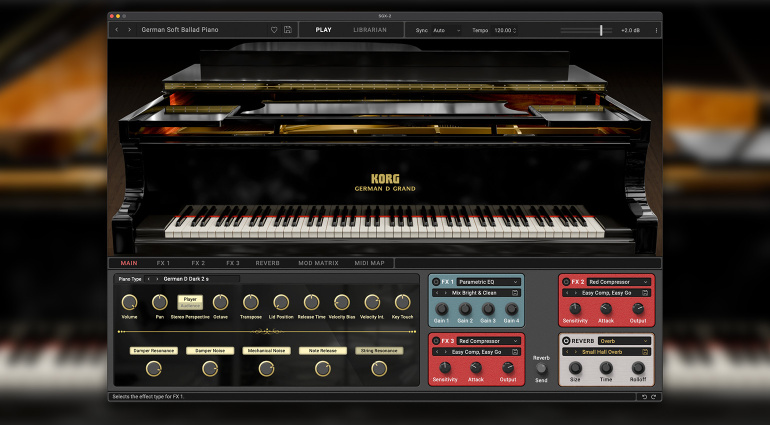The width and height of the screenshot is (770, 425).
Task: Toggle the FX 1 power button
Action: pos(435,282)
